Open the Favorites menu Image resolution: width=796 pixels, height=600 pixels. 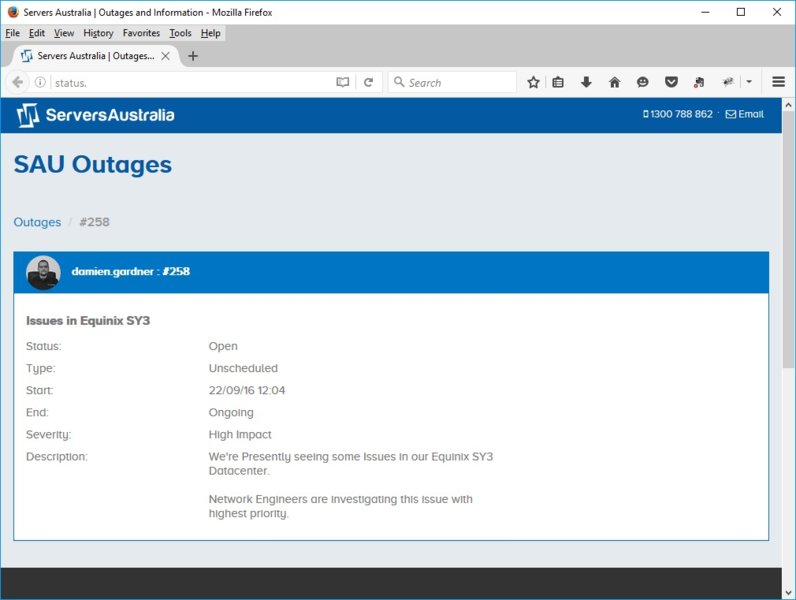(141, 33)
